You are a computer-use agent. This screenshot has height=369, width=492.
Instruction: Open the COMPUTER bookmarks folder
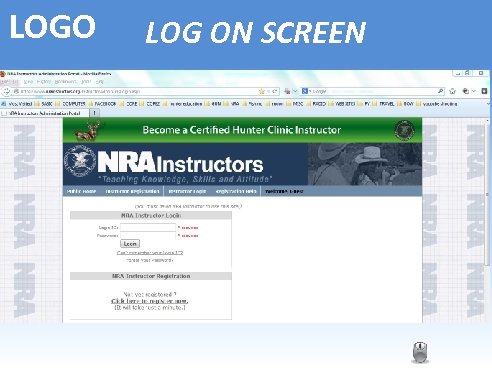(x=71, y=104)
